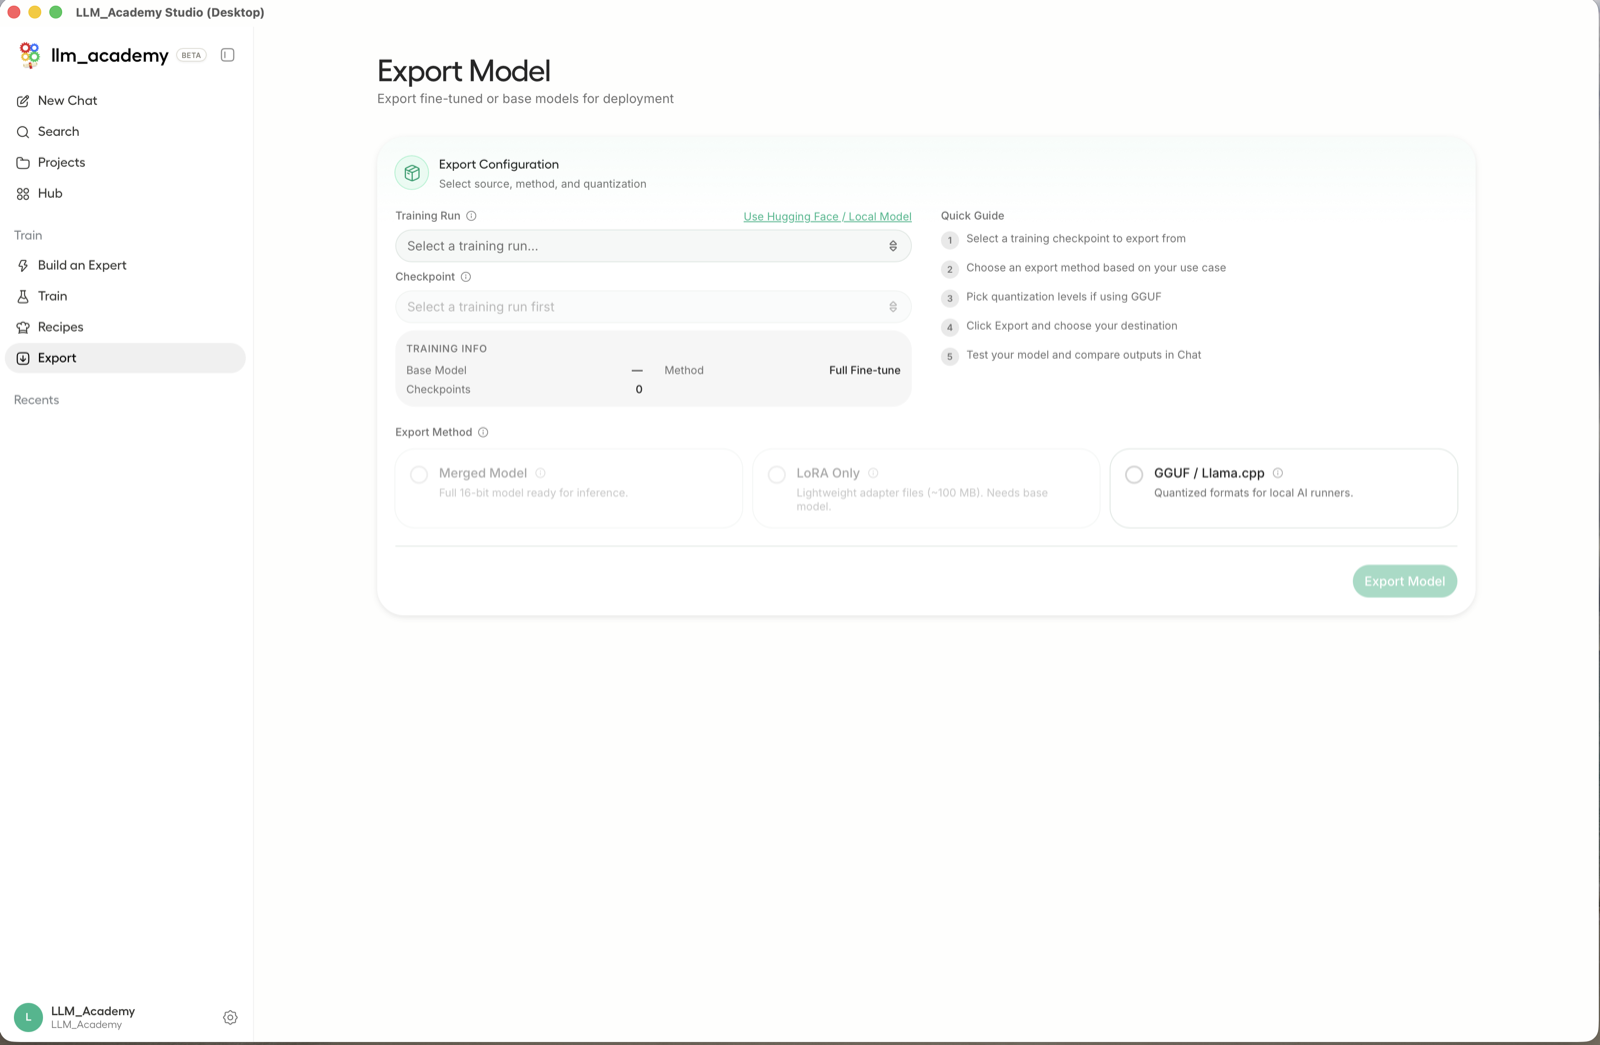Click the BETA badge
The height and width of the screenshot is (1045, 1600).
(x=191, y=55)
